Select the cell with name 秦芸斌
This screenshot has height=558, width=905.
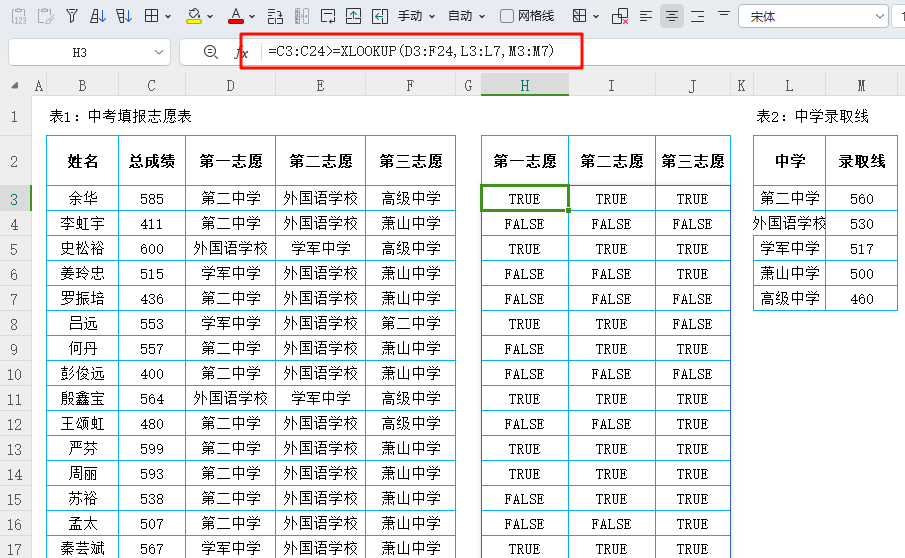click(83, 548)
